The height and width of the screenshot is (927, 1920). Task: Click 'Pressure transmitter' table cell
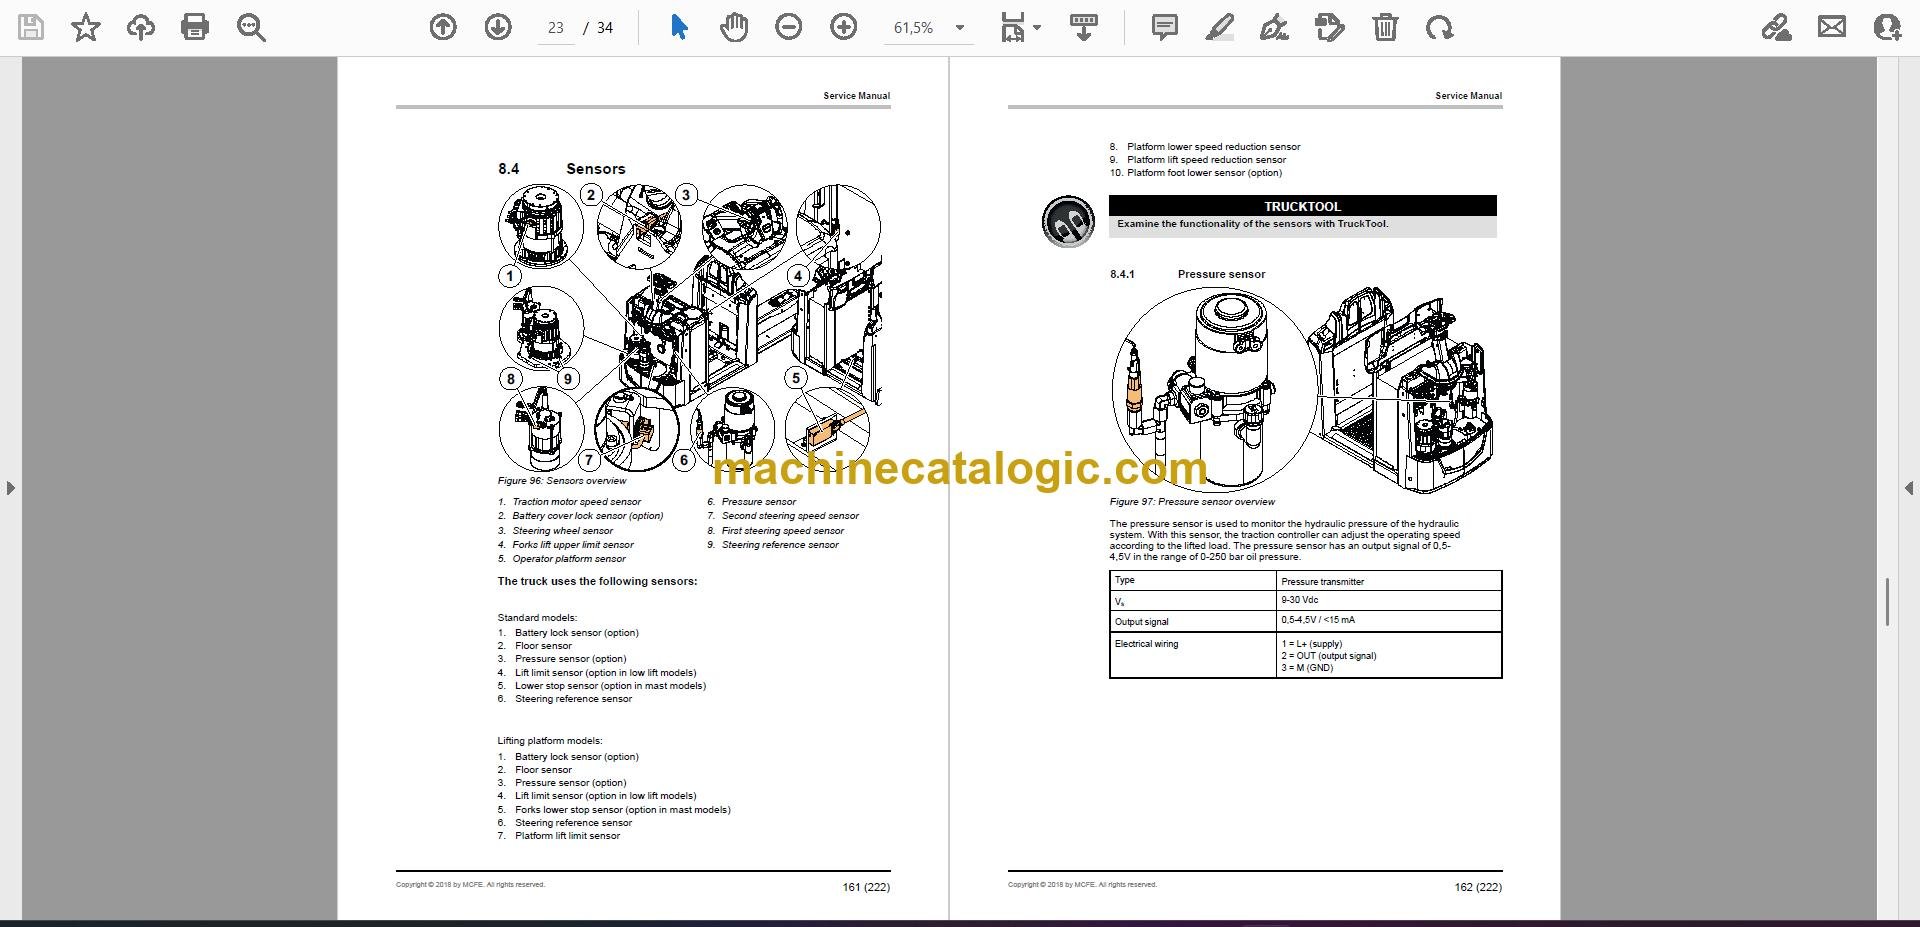1389,581
